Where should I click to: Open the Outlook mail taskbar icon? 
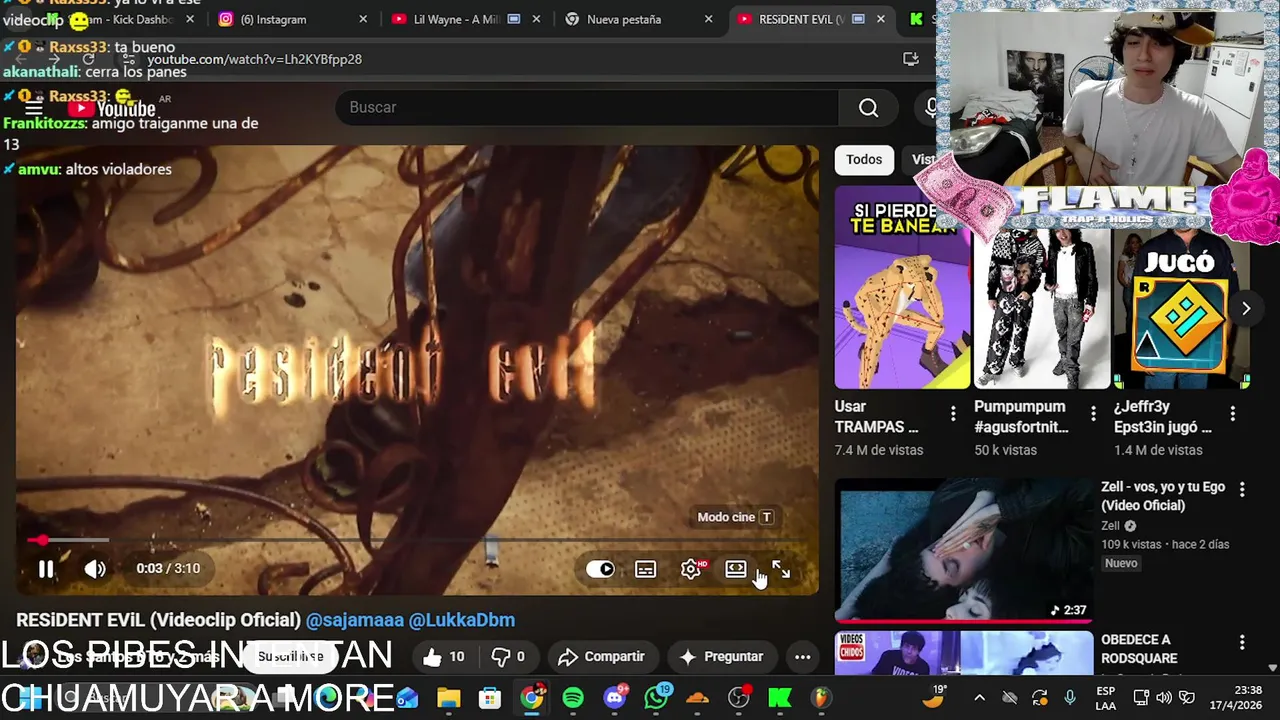coord(407,698)
